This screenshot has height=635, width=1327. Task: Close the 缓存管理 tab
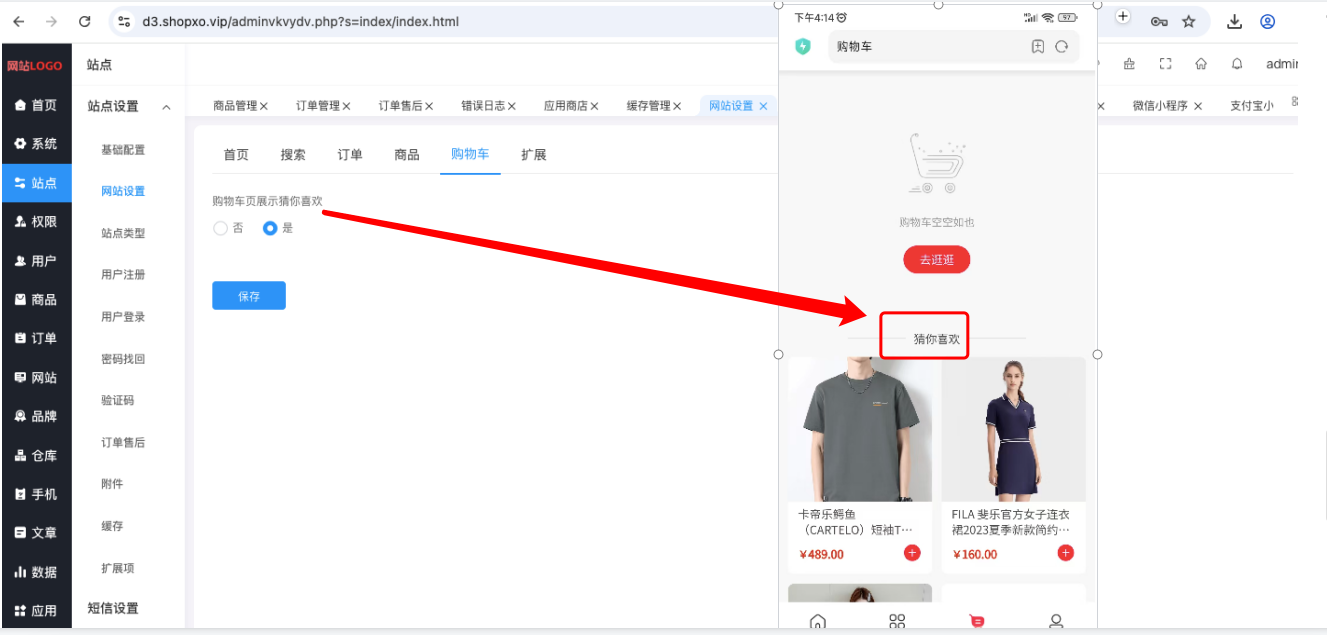[677, 106]
